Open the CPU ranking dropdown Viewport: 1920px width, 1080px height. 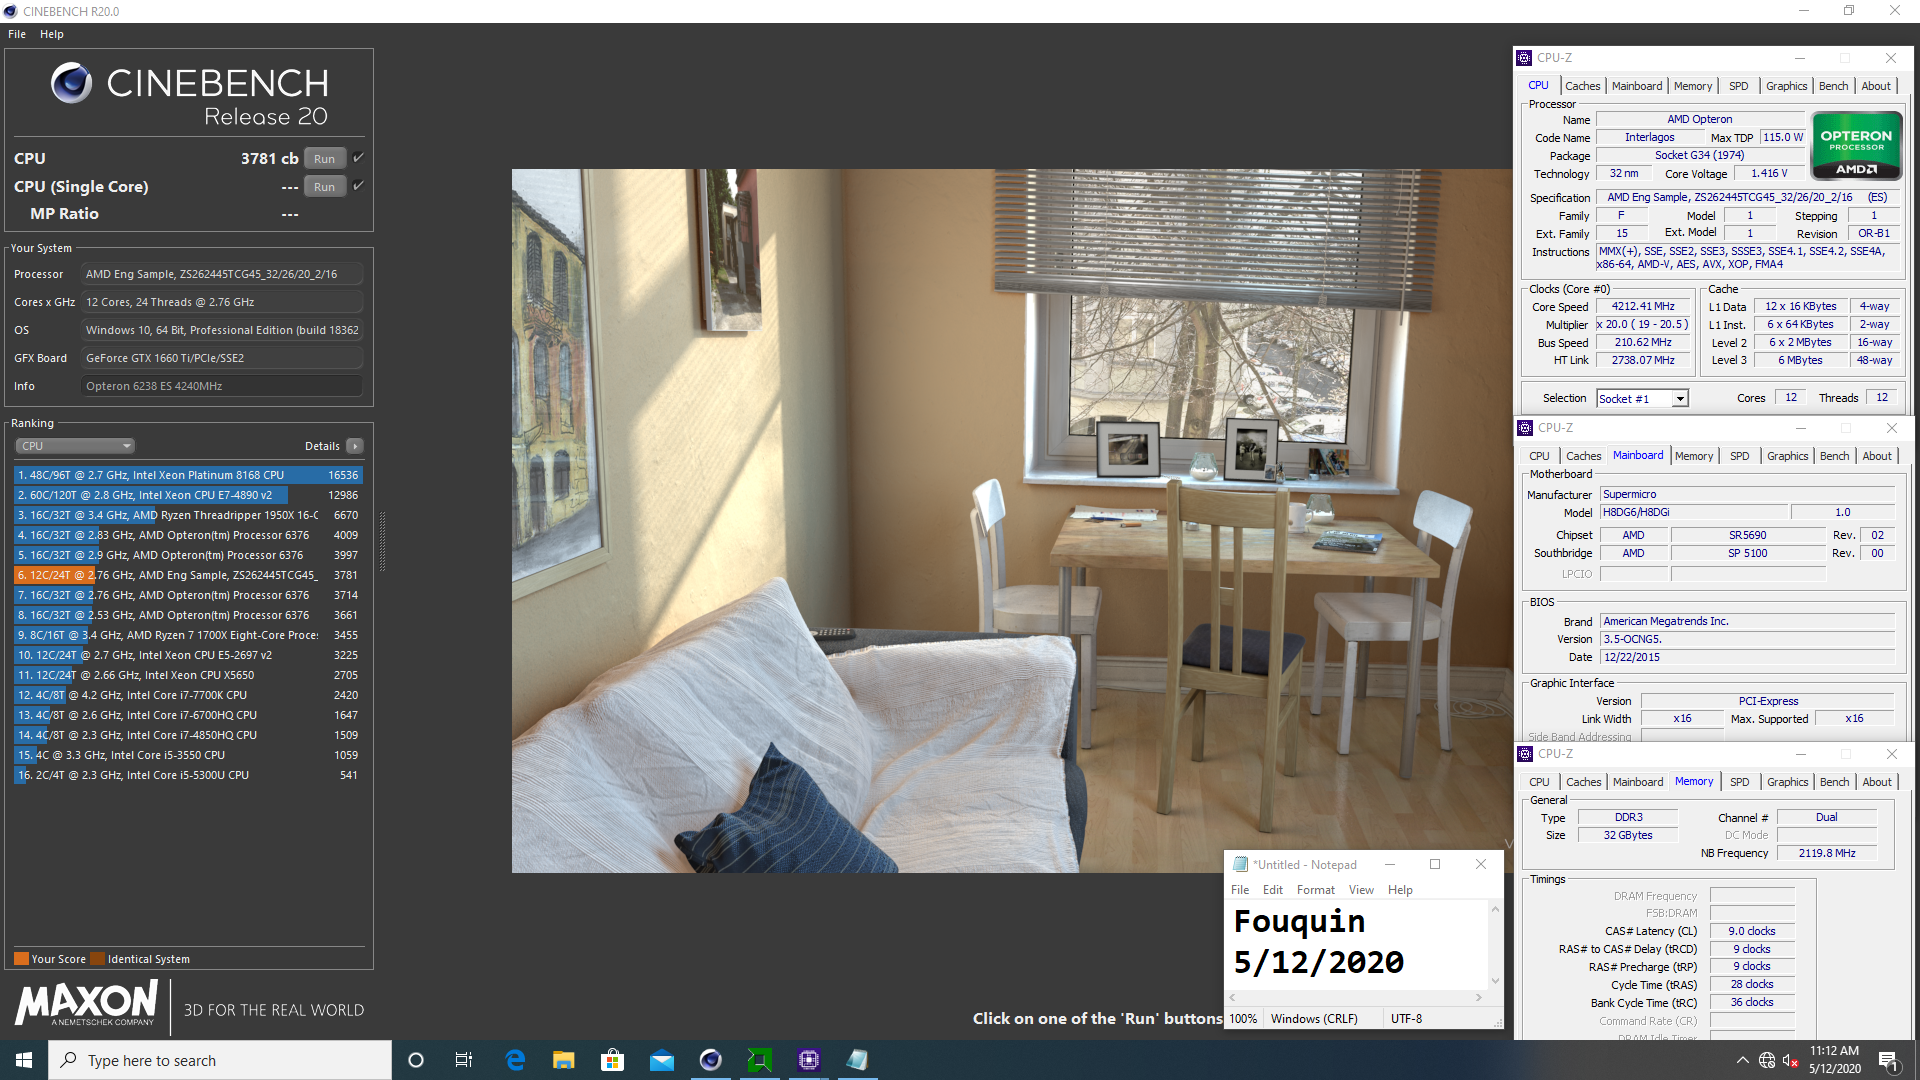pyautogui.click(x=75, y=446)
